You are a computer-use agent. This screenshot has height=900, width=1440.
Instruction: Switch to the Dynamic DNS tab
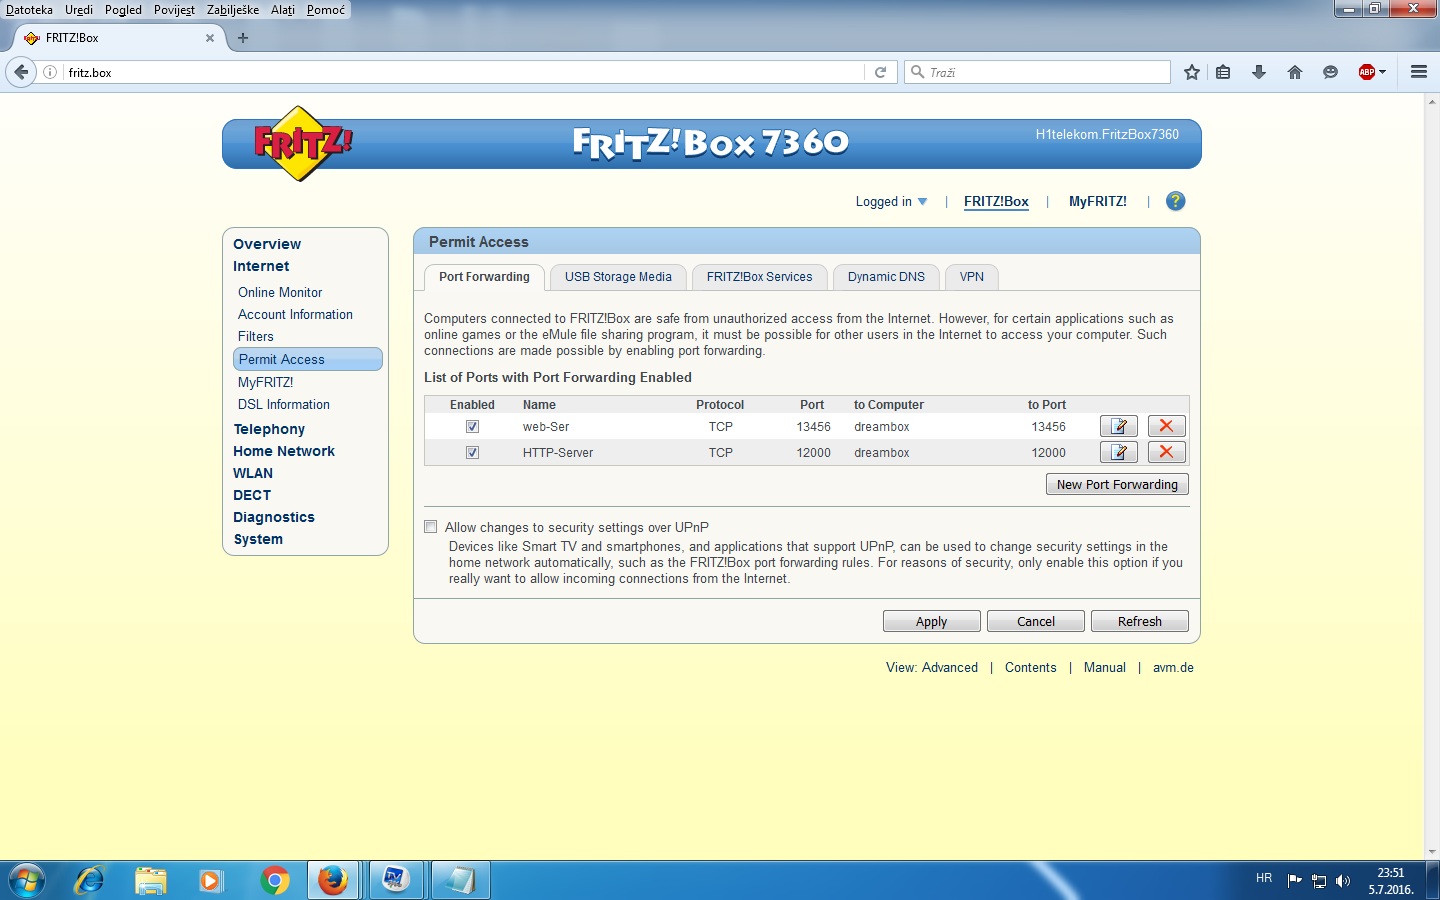click(886, 277)
